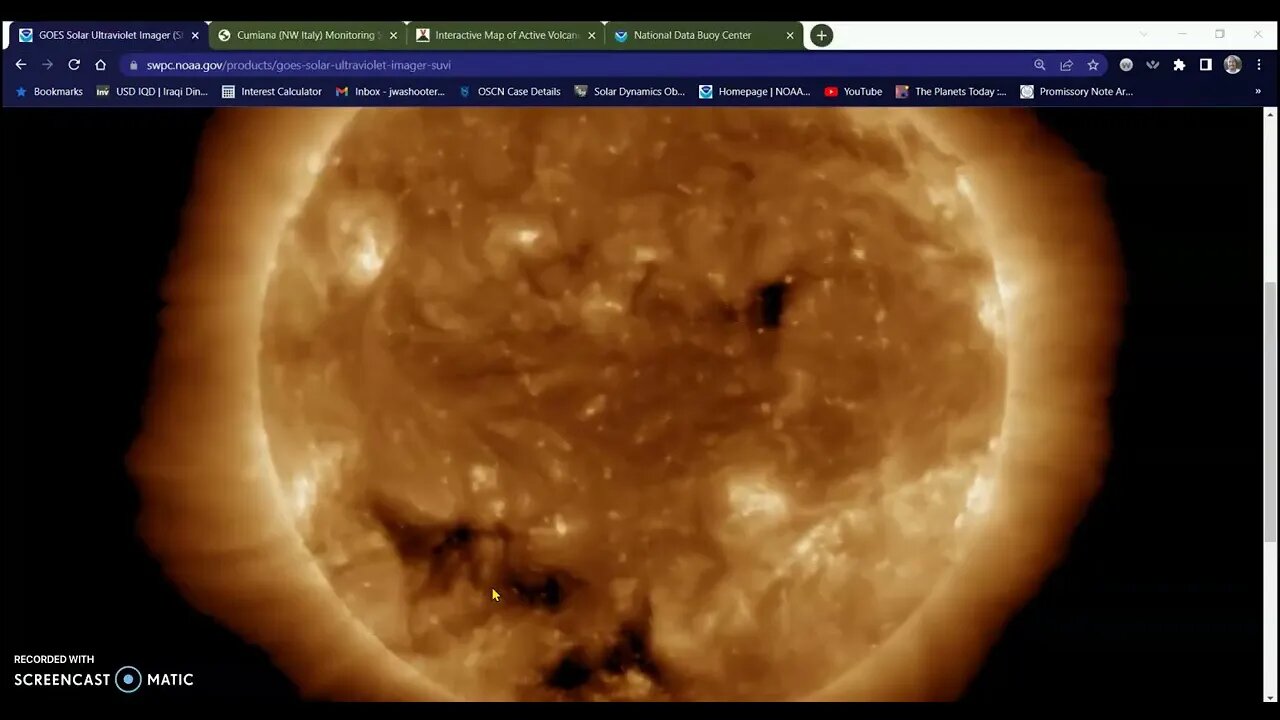Open the YouTube bookmark

point(853,91)
